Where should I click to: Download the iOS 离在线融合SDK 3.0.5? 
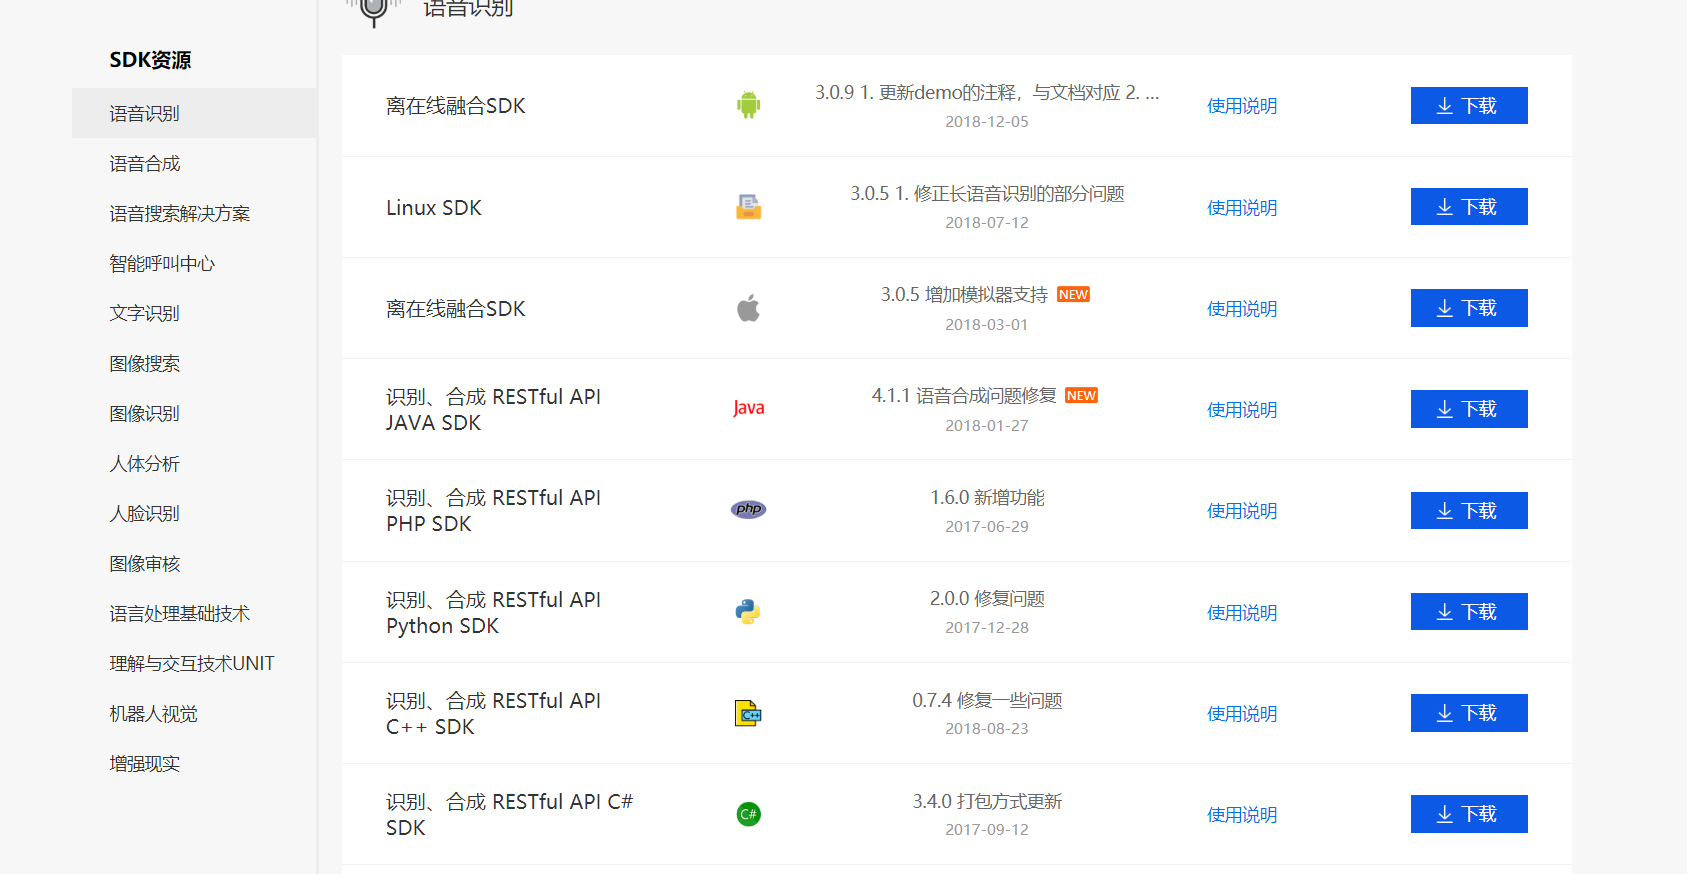click(x=1469, y=307)
